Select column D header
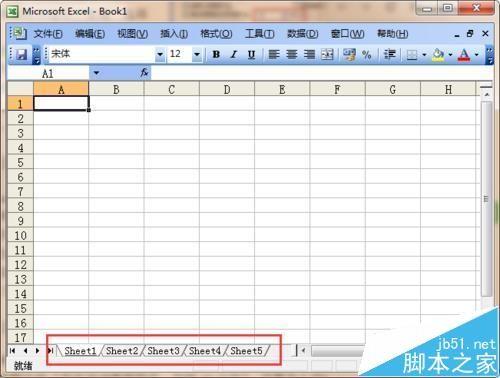Viewport: 500px width, 378px height. [x=227, y=89]
